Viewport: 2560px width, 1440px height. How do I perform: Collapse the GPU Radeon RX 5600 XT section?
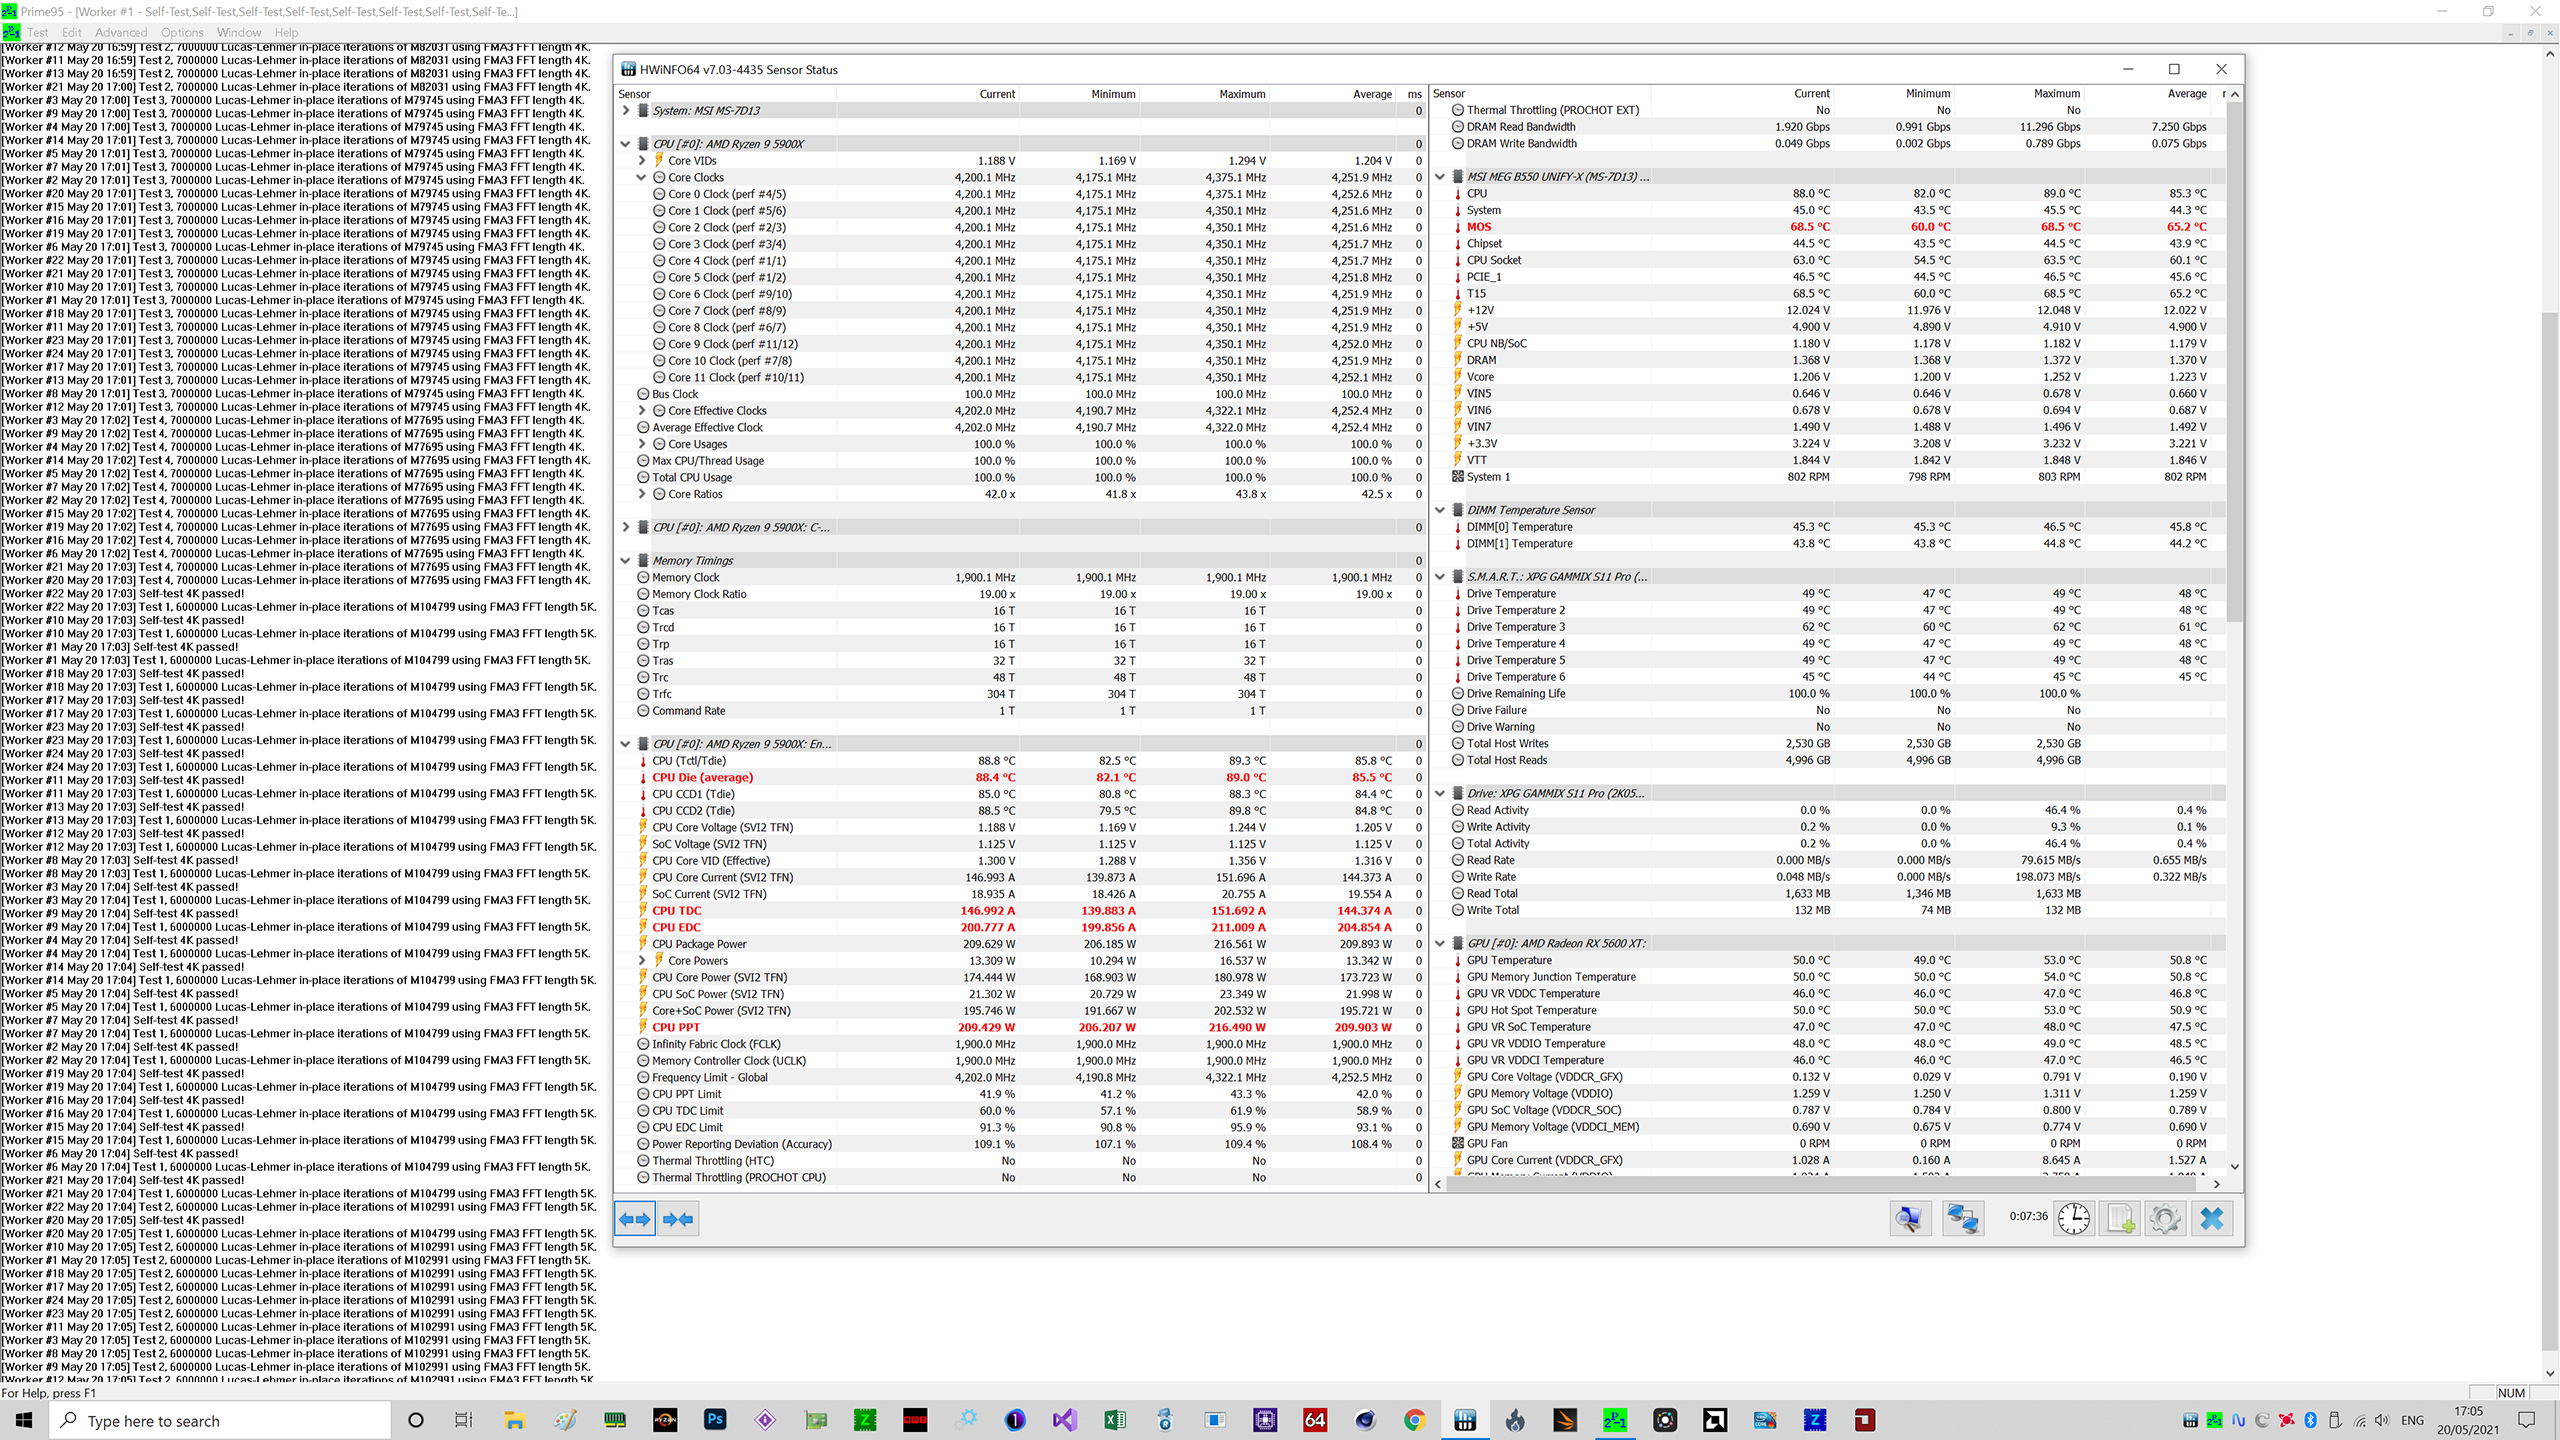pos(1440,943)
